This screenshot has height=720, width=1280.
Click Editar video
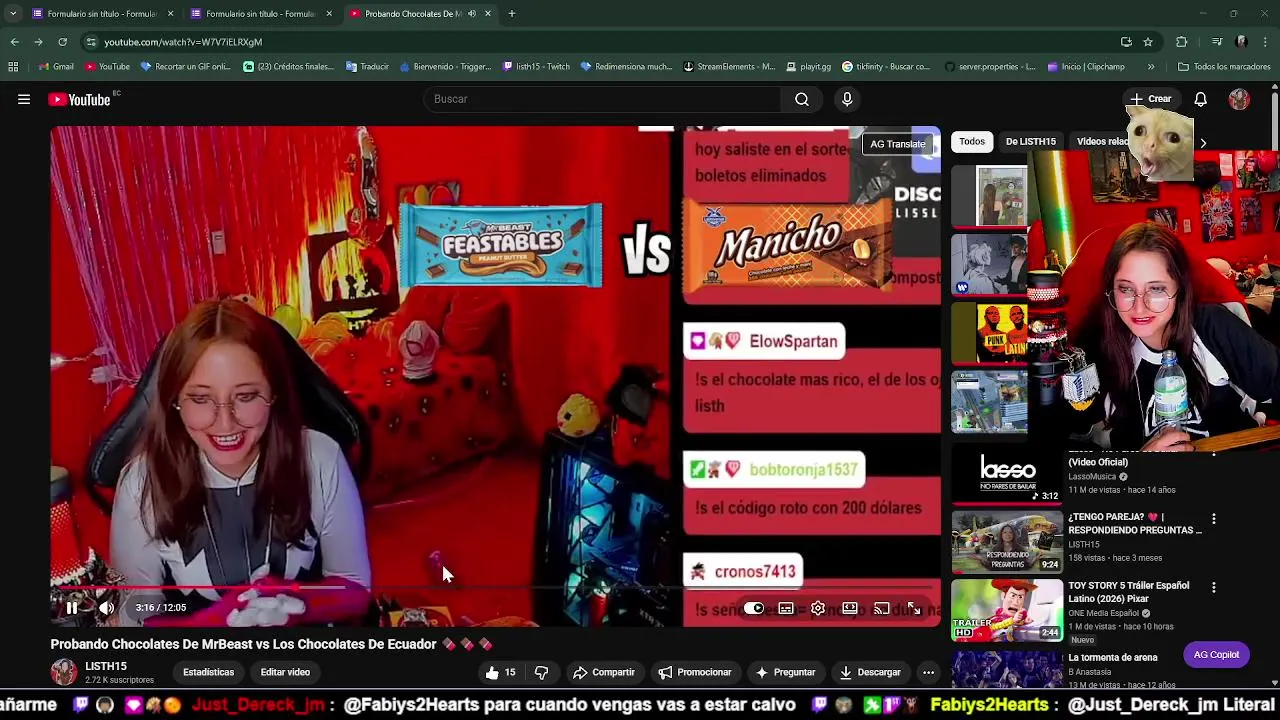pyautogui.click(x=286, y=672)
